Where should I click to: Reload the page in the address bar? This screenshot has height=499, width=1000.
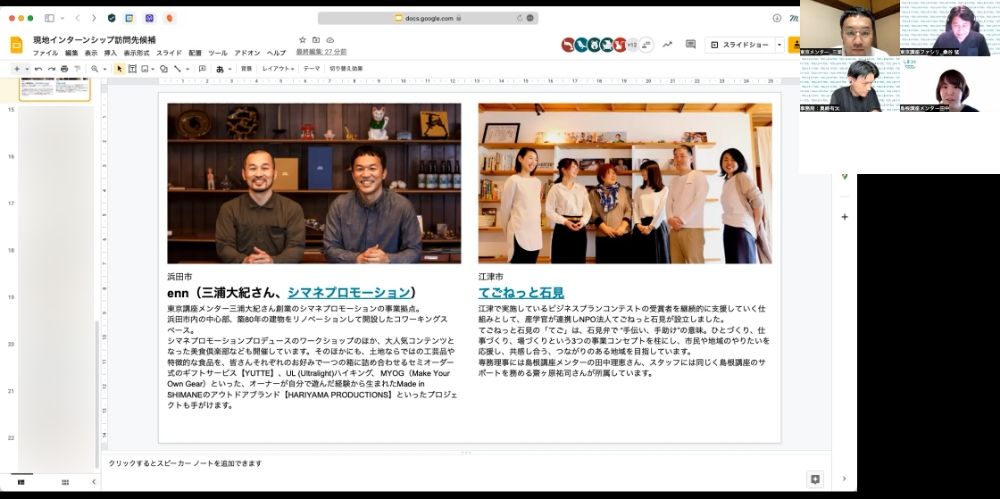pyautogui.click(x=519, y=18)
